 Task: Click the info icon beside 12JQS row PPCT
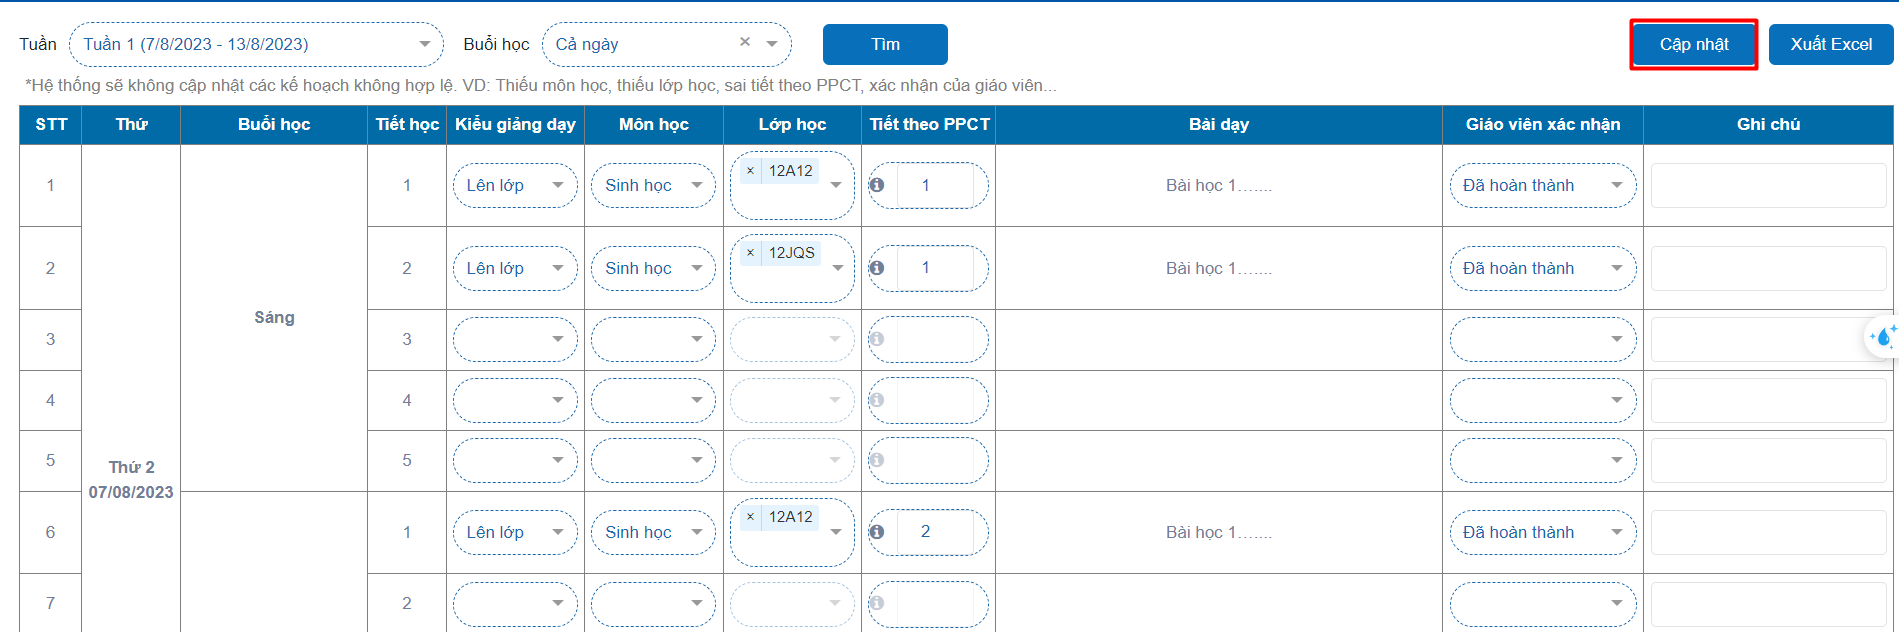877,268
